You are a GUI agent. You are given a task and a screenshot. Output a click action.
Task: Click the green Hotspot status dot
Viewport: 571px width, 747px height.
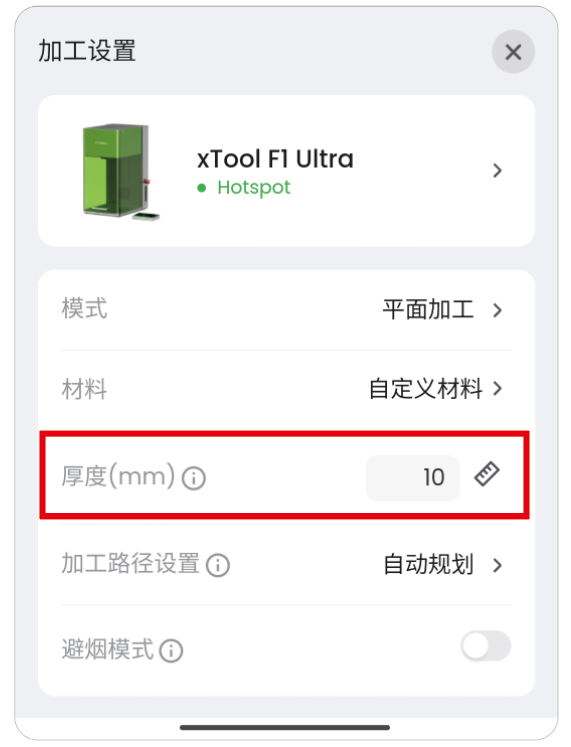[201, 188]
